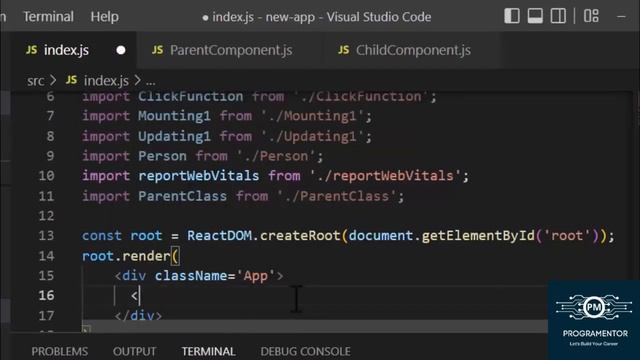Click the JS icon on ParentComponent.js tab
The height and width of the screenshot is (360, 640).
[158, 50]
